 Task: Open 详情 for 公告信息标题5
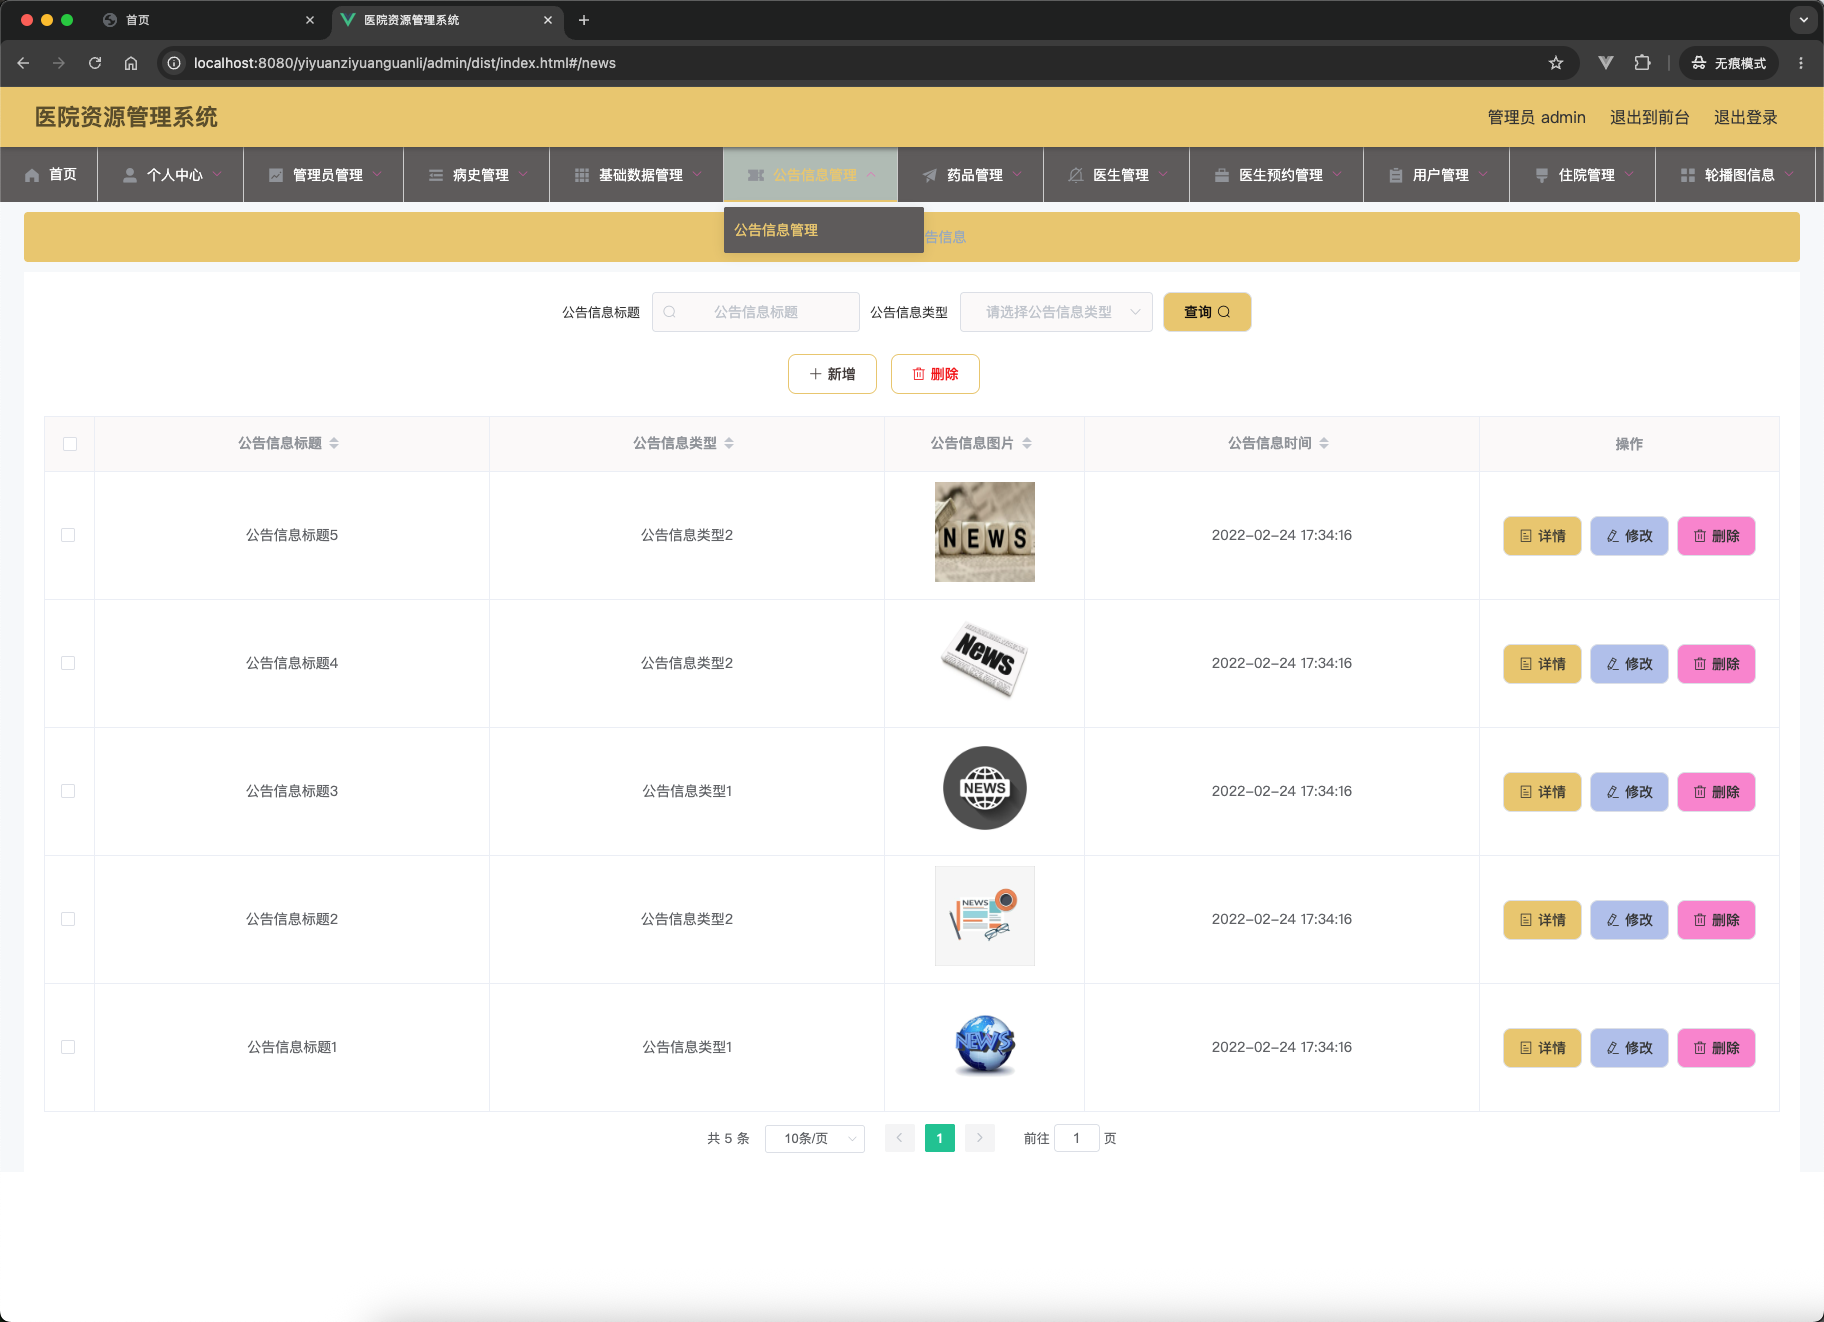[1542, 536]
